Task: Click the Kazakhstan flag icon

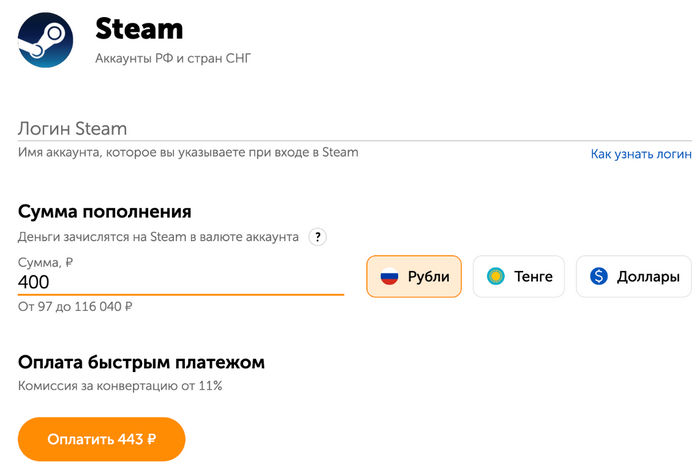Action: [x=495, y=276]
